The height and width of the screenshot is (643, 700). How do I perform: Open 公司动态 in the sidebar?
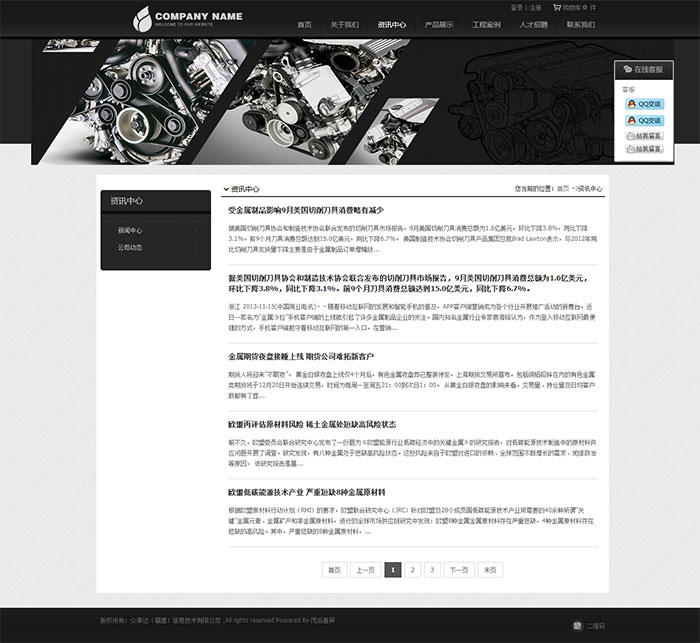click(130, 247)
